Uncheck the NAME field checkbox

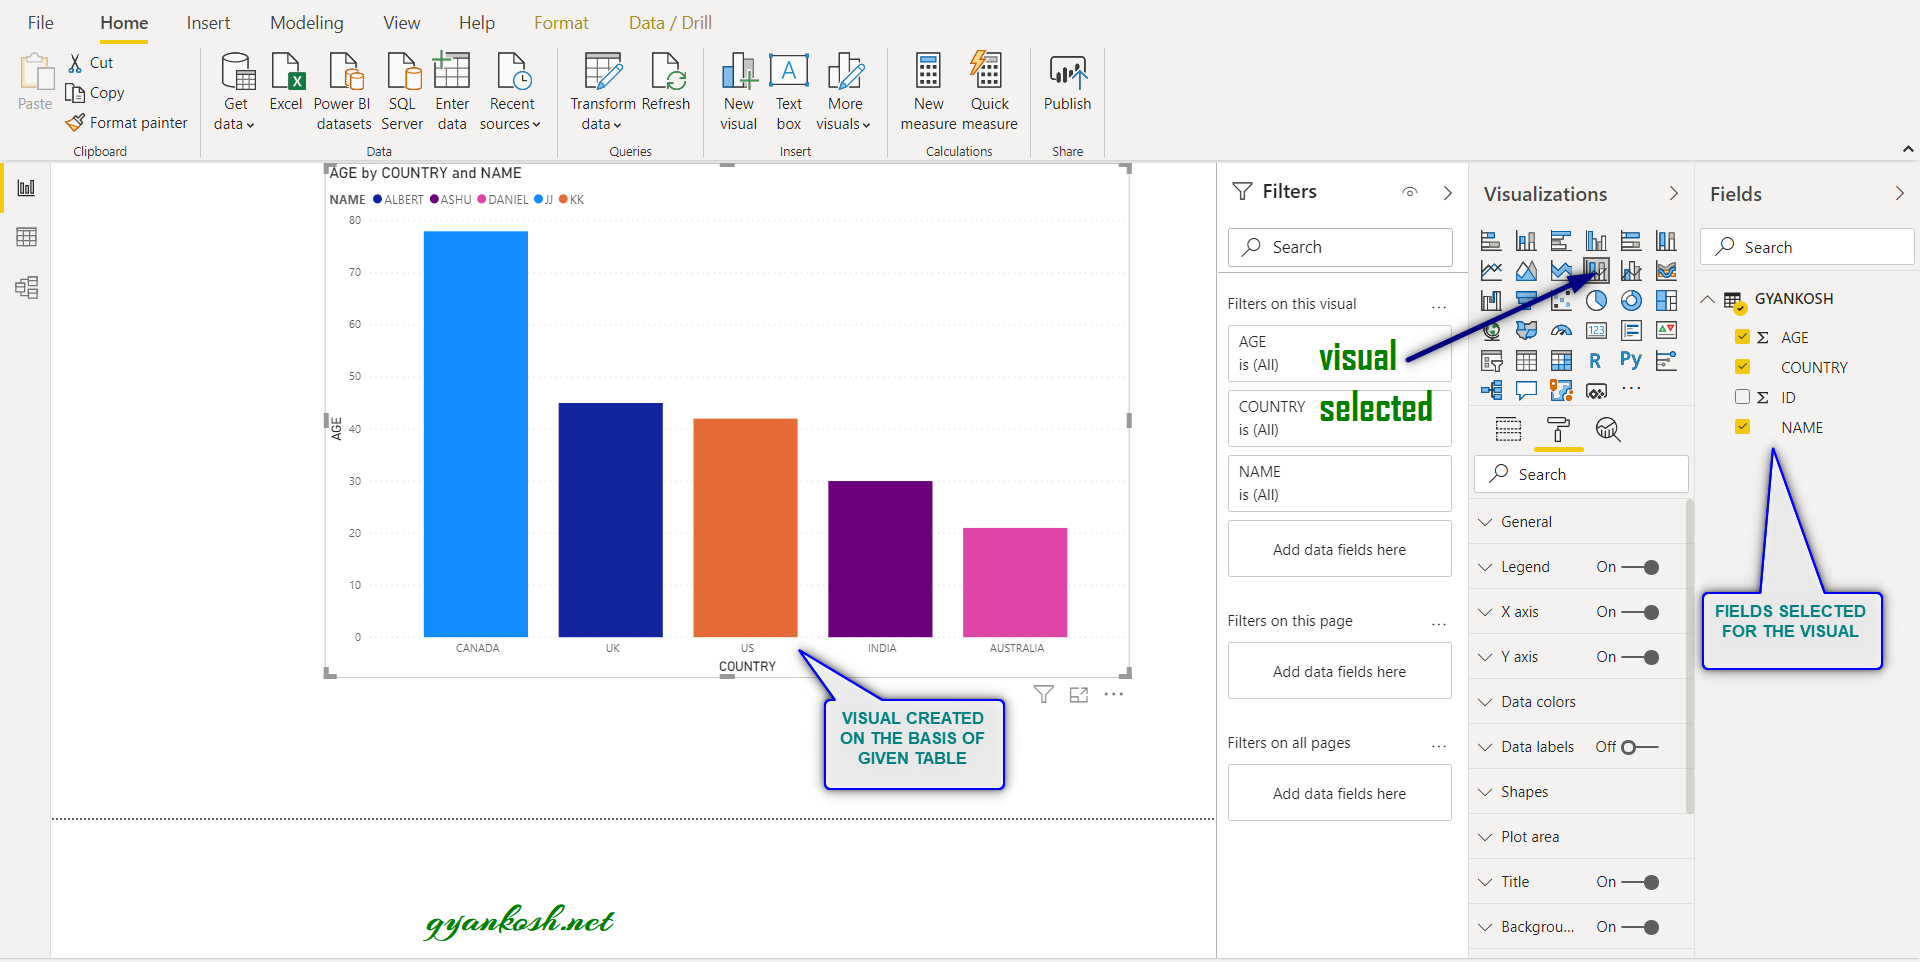coord(1742,427)
